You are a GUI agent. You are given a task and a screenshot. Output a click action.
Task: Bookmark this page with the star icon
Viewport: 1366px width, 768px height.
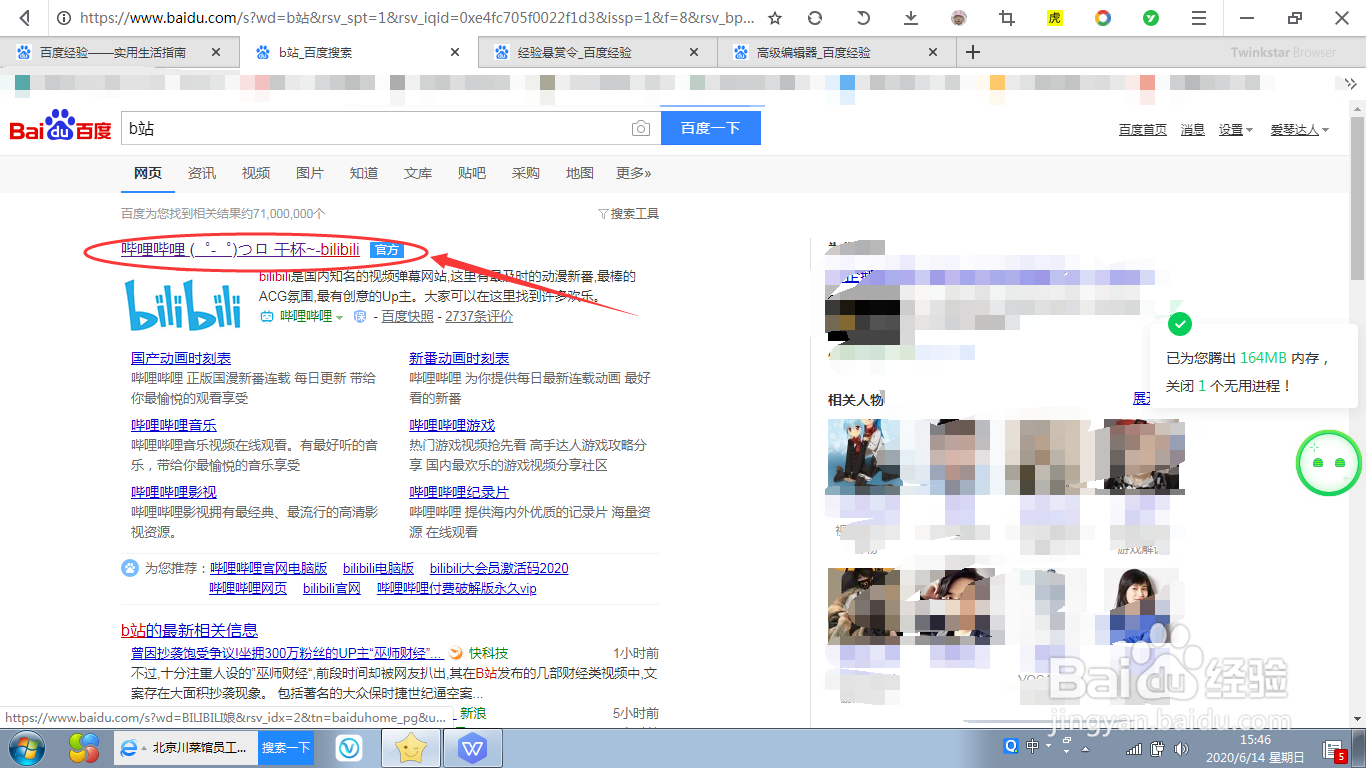pyautogui.click(x=775, y=18)
